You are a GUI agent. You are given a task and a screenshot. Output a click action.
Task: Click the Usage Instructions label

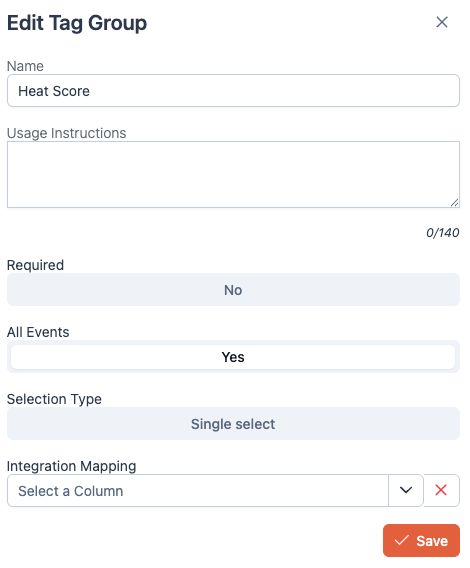click(x=67, y=133)
